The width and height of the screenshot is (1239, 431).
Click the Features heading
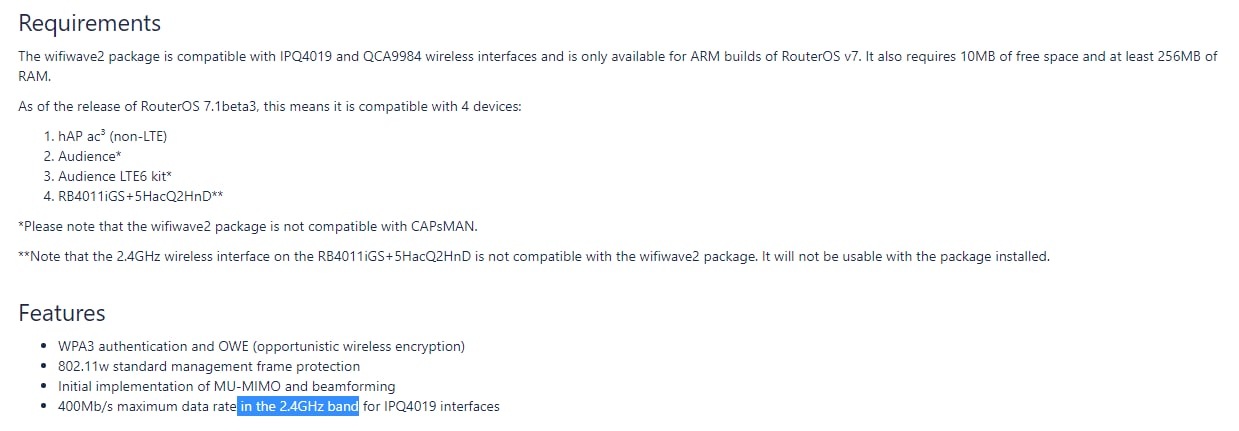pos(61,313)
